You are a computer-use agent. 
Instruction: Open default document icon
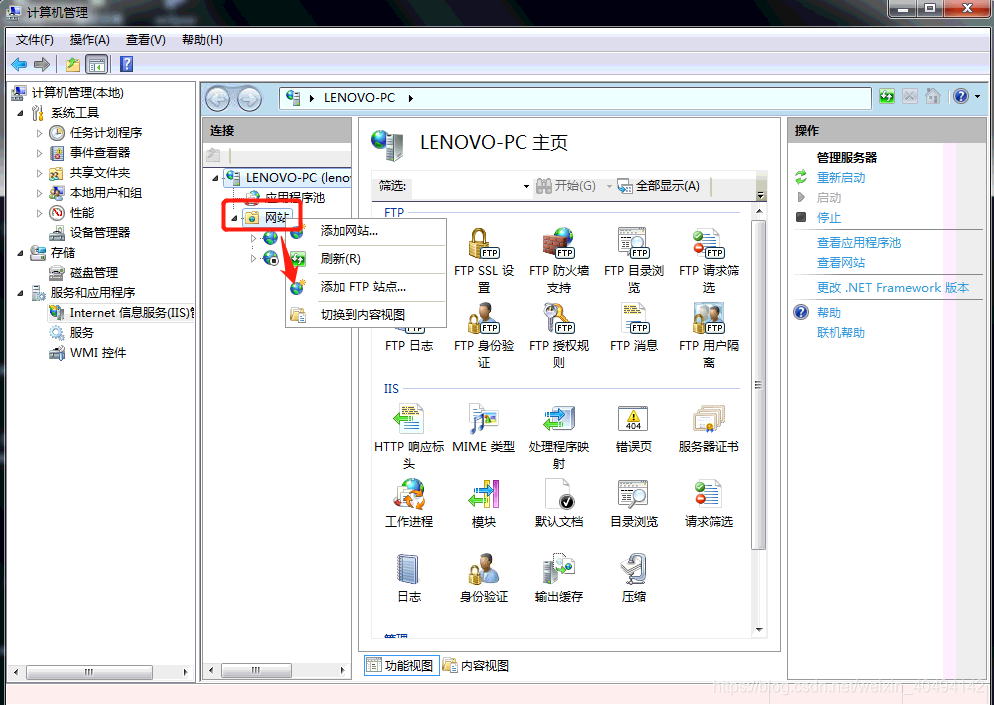click(x=558, y=494)
